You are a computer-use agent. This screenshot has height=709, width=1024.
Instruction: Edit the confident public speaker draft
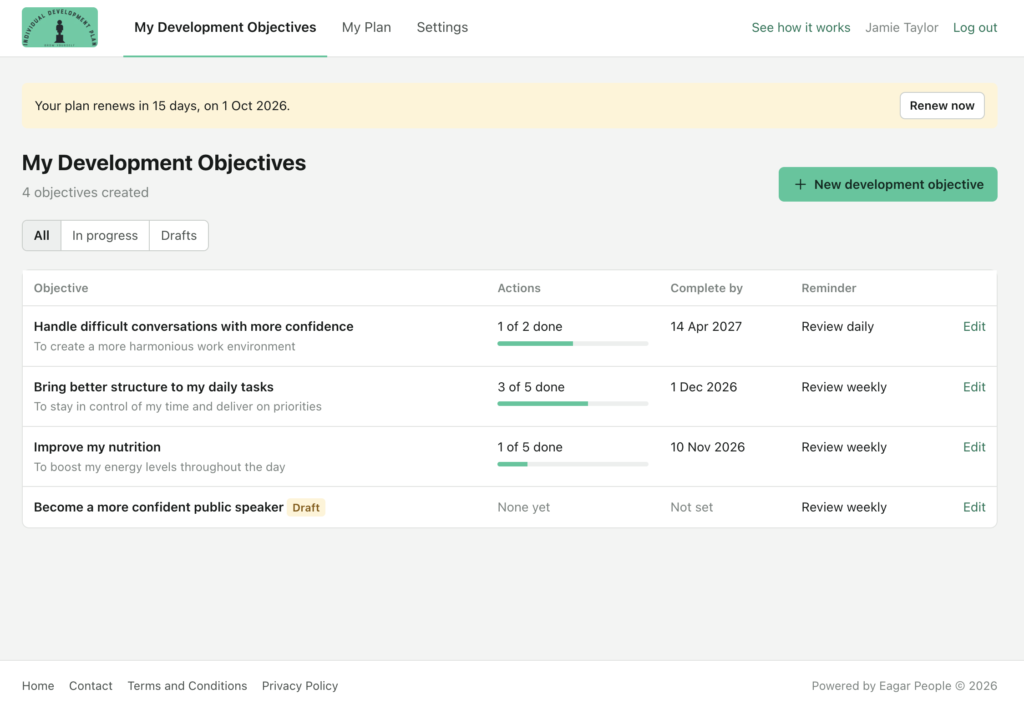pyautogui.click(x=974, y=507)
